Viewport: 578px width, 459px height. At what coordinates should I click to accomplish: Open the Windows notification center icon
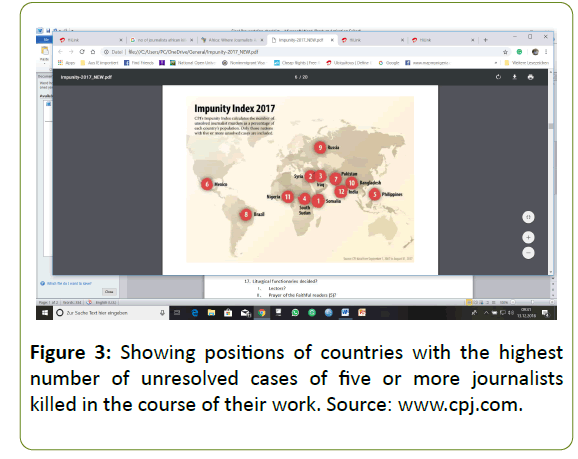click(x=545, y=313)
